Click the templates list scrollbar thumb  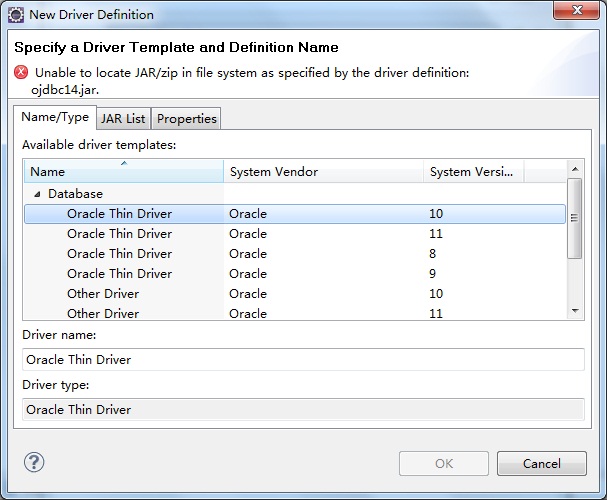click(574, 218)
